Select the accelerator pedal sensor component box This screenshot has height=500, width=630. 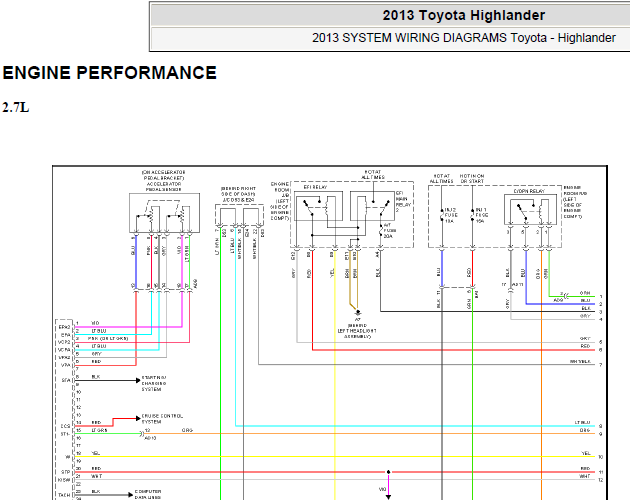164,213
